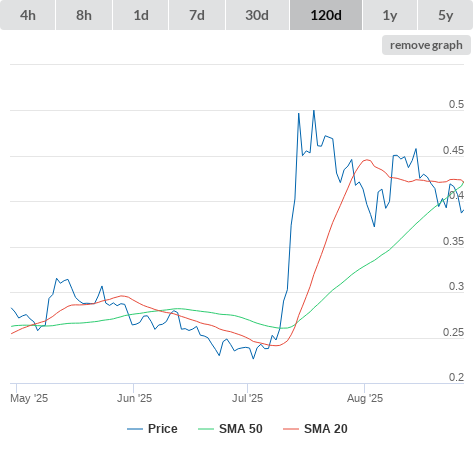Click the Aug '25 axis label
Screen dimensions: 474x455
tap(365, 398)
